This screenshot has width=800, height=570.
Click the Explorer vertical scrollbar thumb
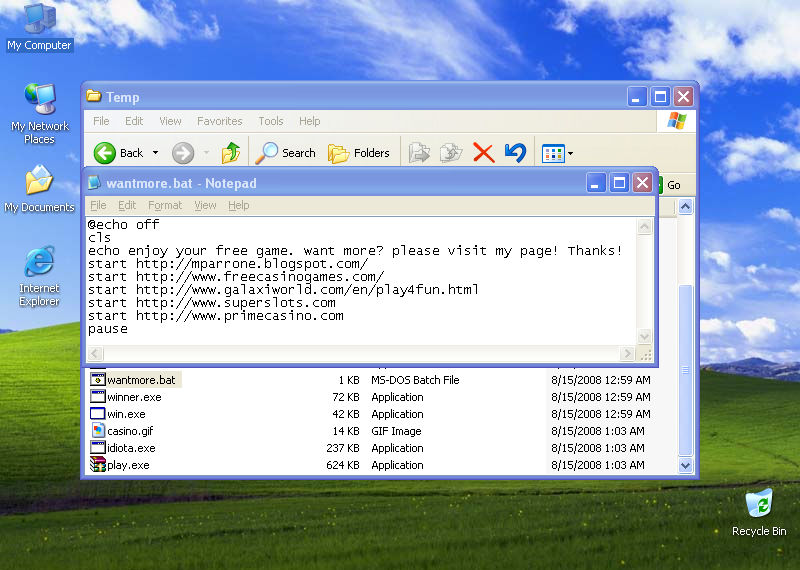[685, 370]
